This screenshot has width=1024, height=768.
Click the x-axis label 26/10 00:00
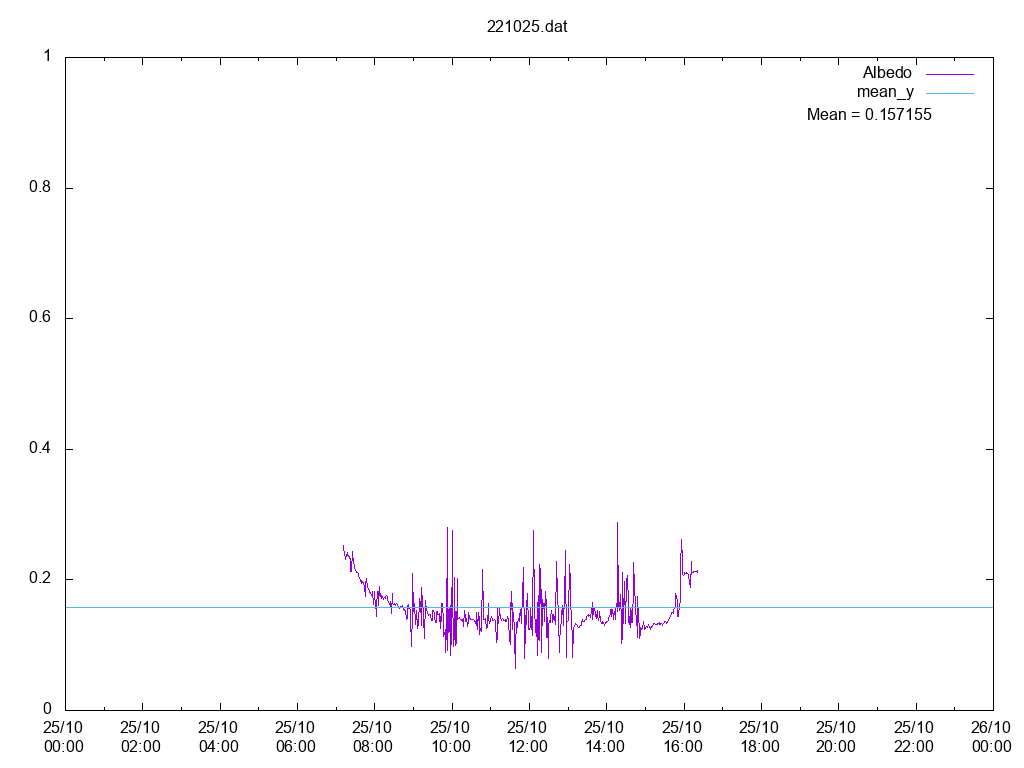(991, 737)
